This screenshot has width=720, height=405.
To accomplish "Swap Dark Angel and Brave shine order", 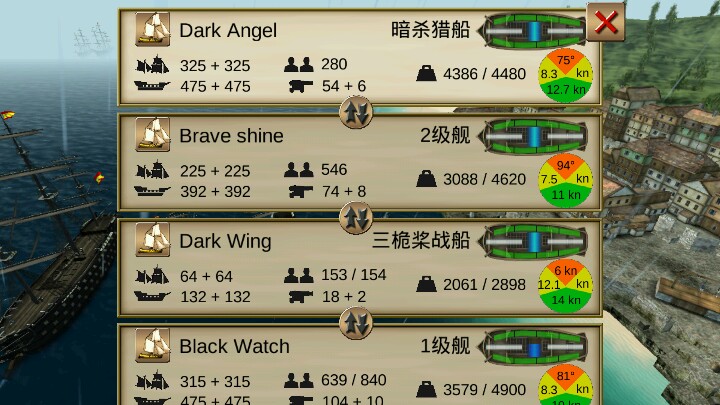I will pyautogui.click(x=356, y=112).
